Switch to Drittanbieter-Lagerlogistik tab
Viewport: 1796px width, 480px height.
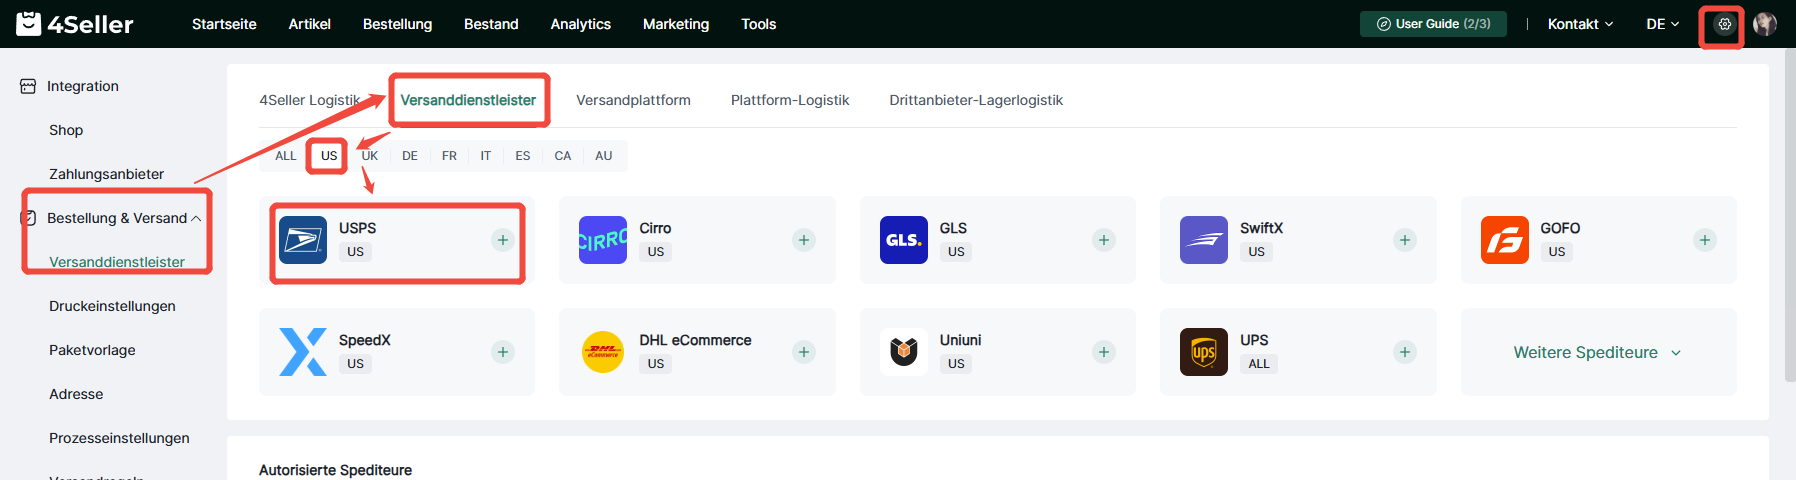click(976, 100)
